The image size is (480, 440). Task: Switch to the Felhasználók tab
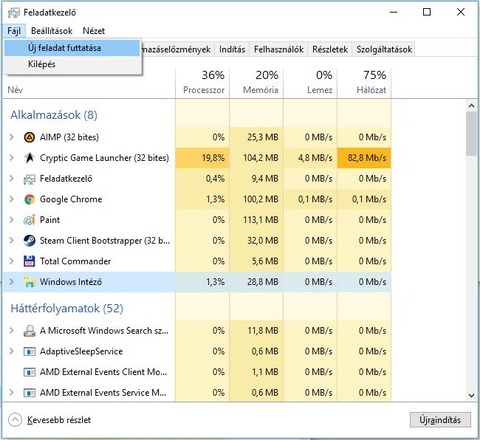pos(279,50)
